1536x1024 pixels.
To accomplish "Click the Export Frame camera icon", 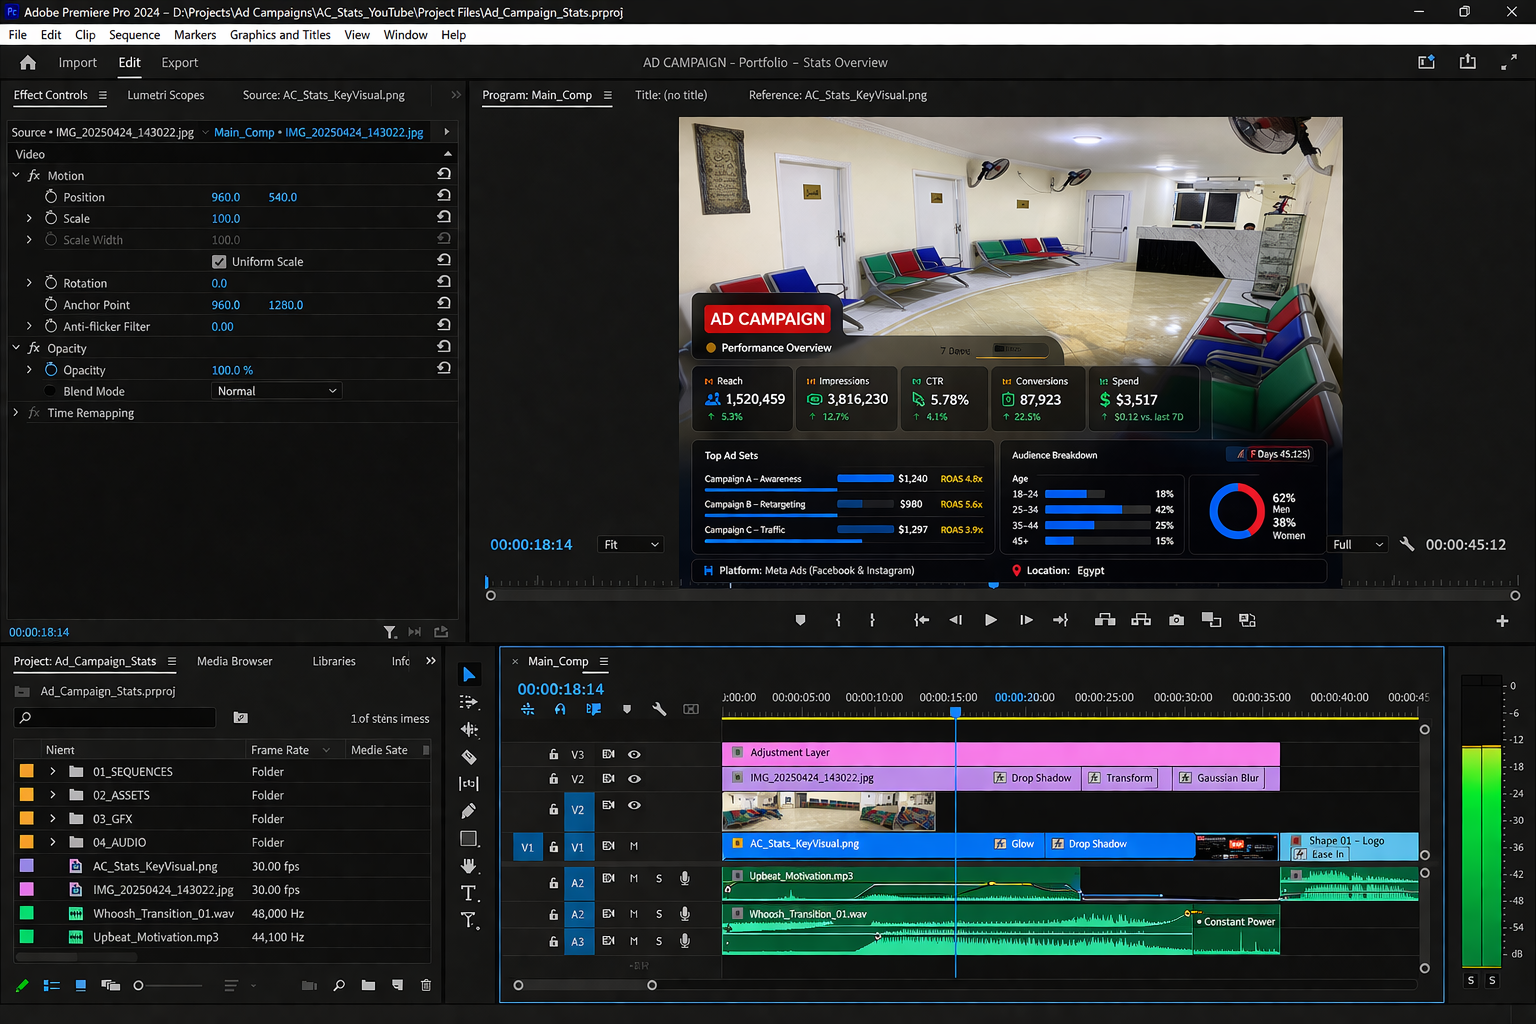I will point(1177,620).
